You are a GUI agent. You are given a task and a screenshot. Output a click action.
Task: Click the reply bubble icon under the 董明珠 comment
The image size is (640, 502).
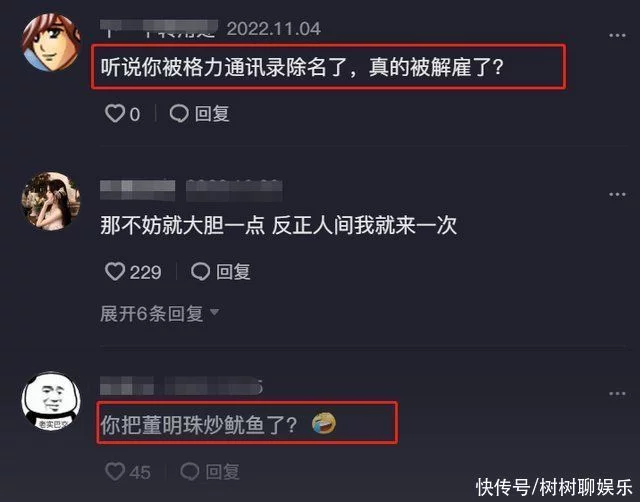pos(190,472)
